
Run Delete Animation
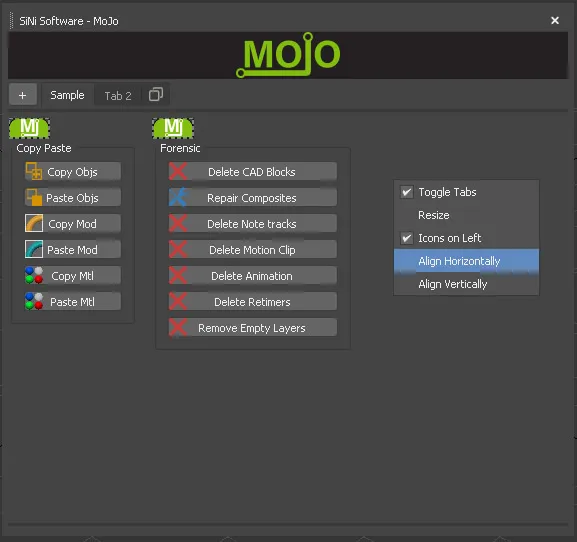(253, 276)
